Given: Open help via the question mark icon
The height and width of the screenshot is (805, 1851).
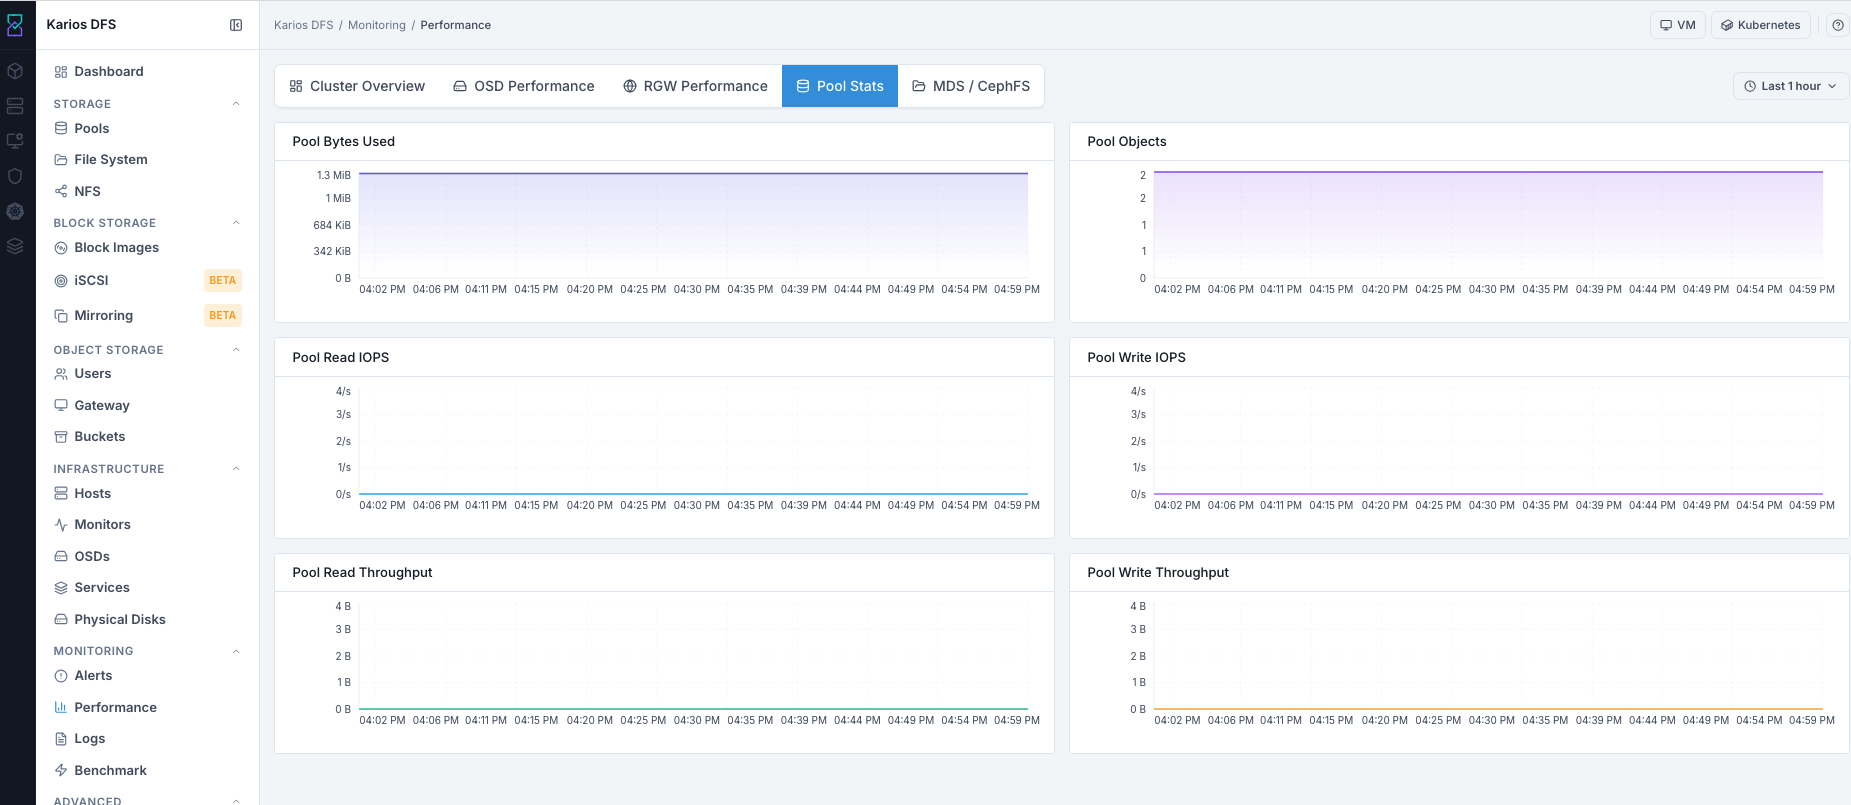Looking at the screenshot, I should pyautogui.click(x=1838, y=25).
